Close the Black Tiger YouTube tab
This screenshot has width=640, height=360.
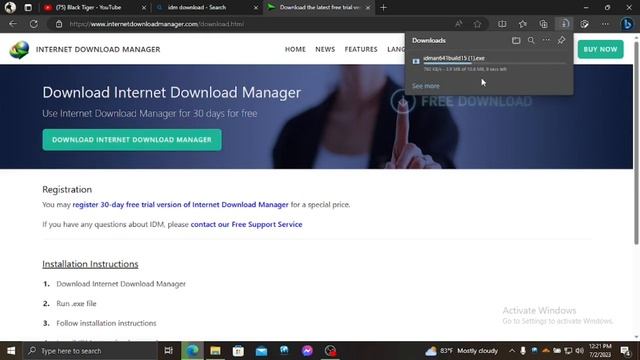144,7
